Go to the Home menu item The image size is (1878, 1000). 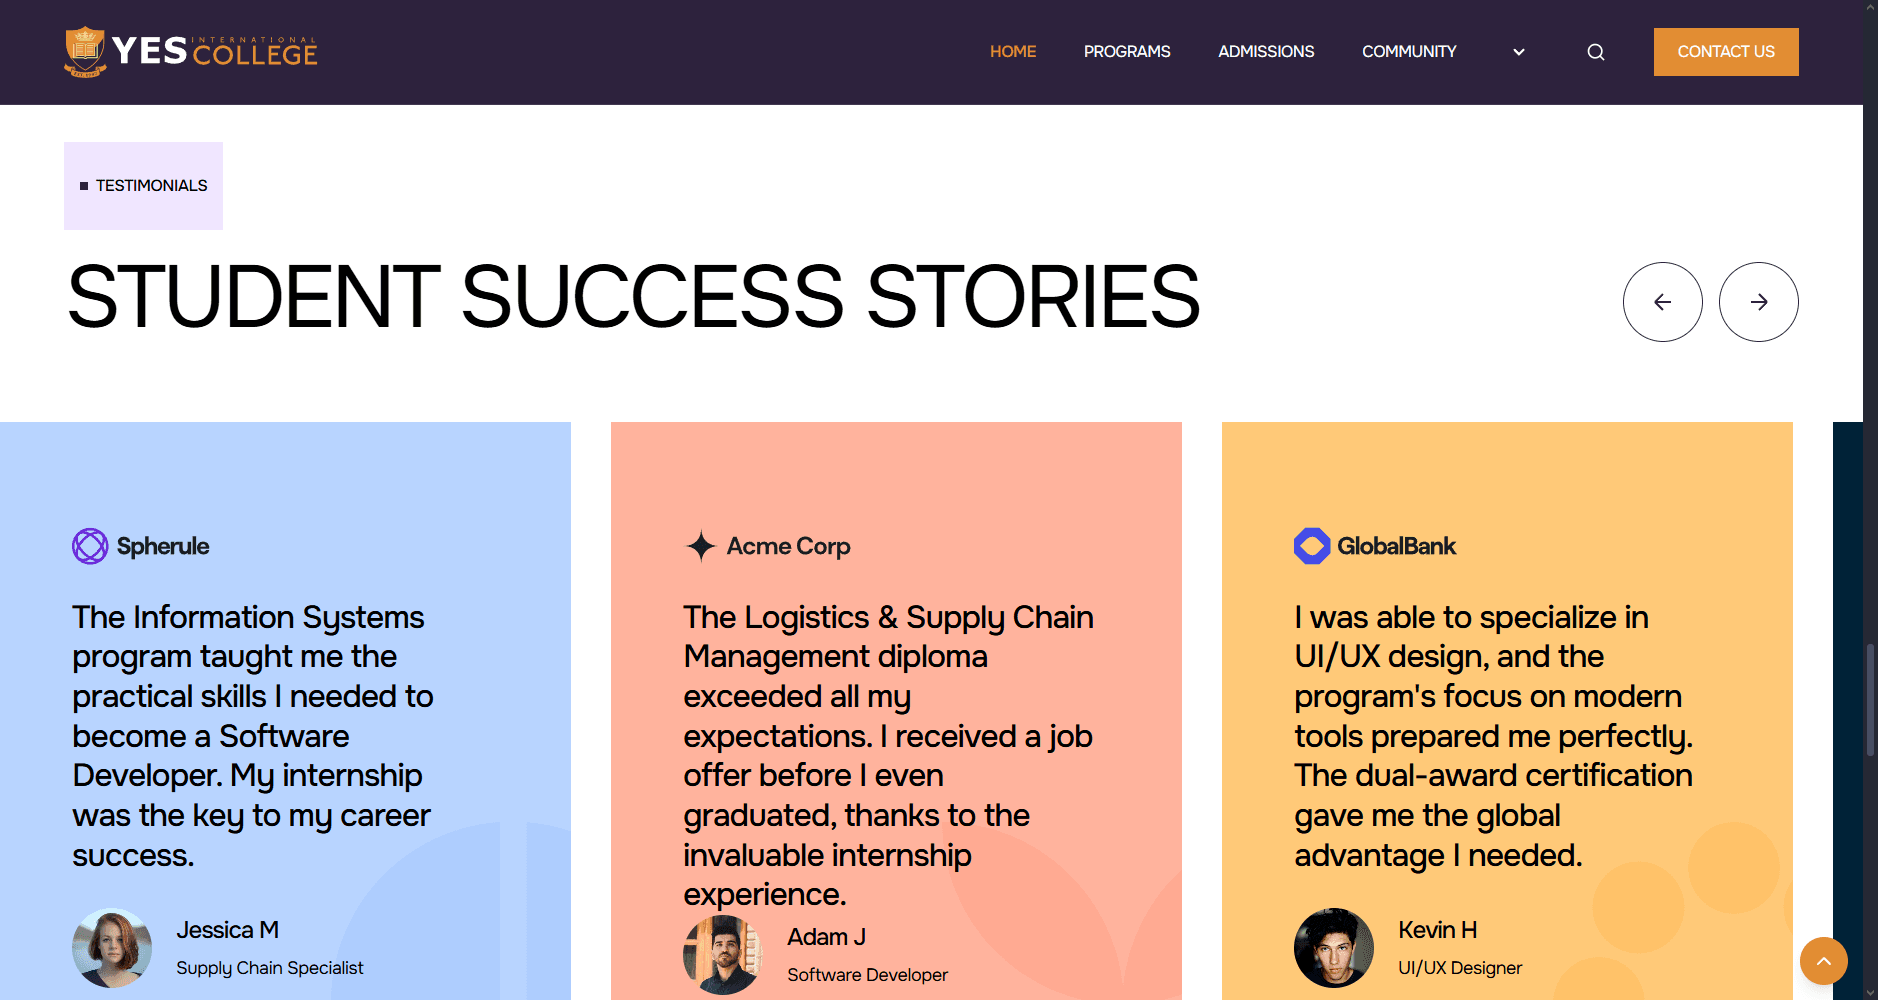point(1013,52)
